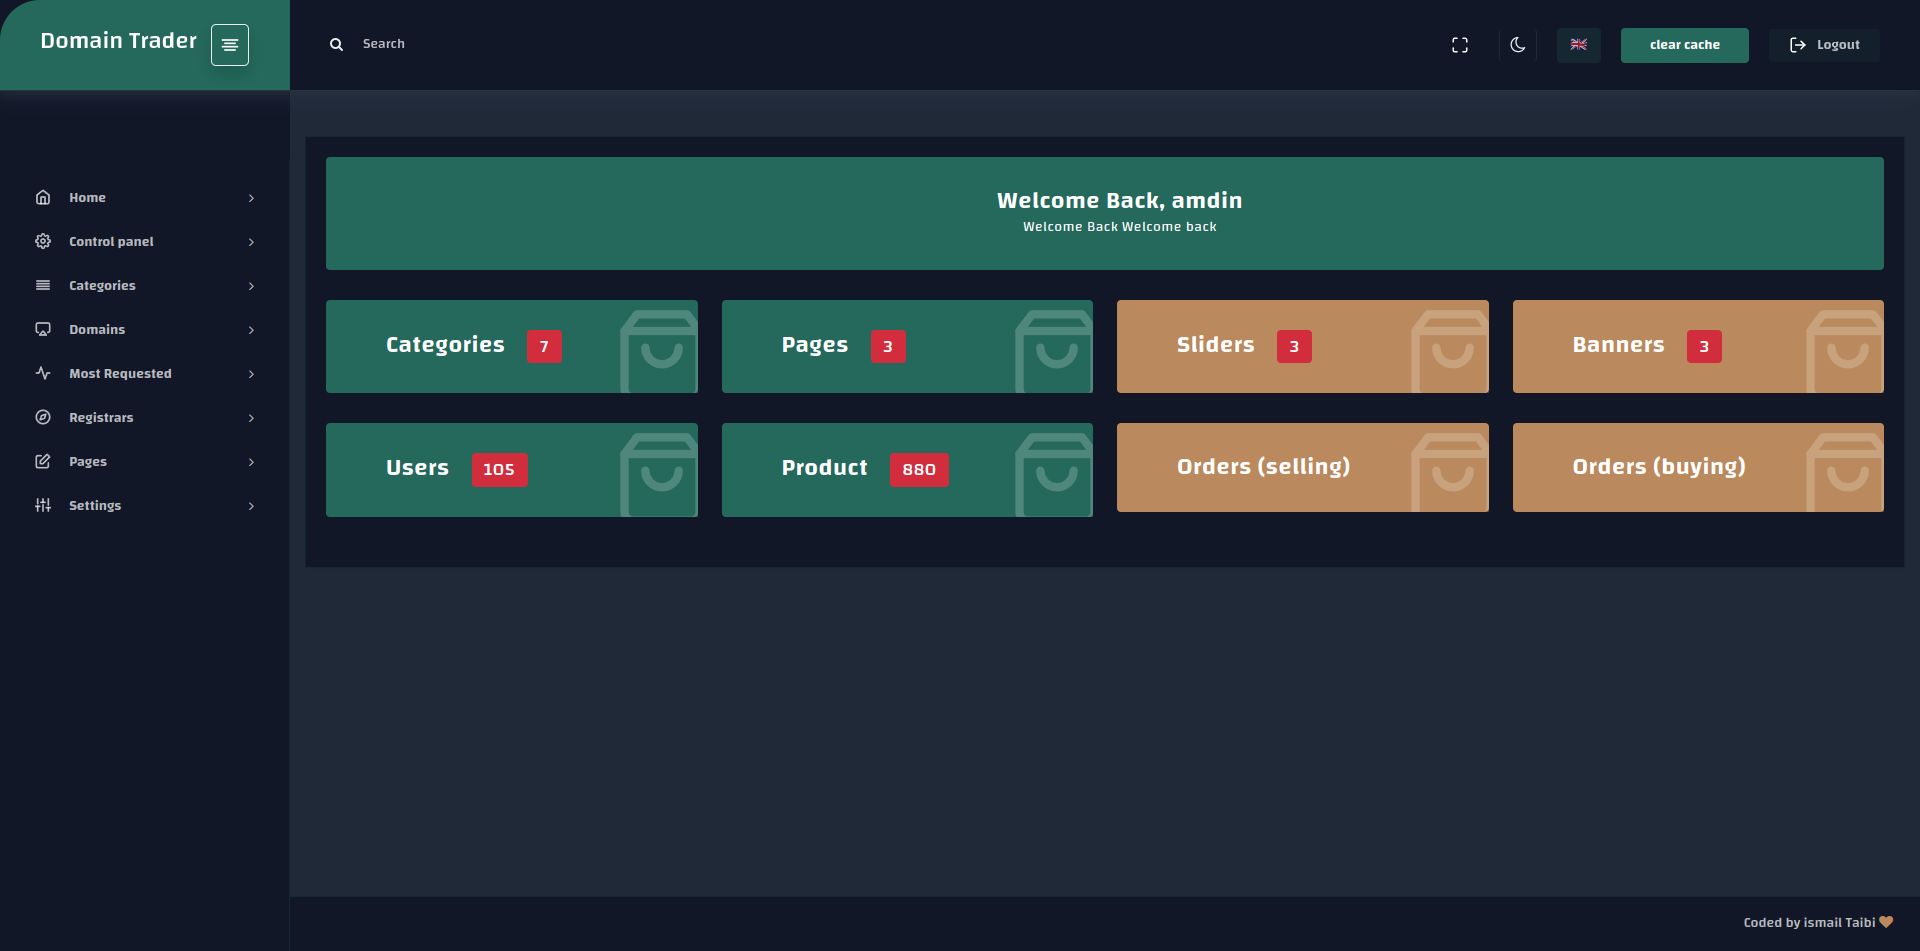1920x951 pixels.
Task: Click the Domain Trader logo title
Action: pos(119,41)
